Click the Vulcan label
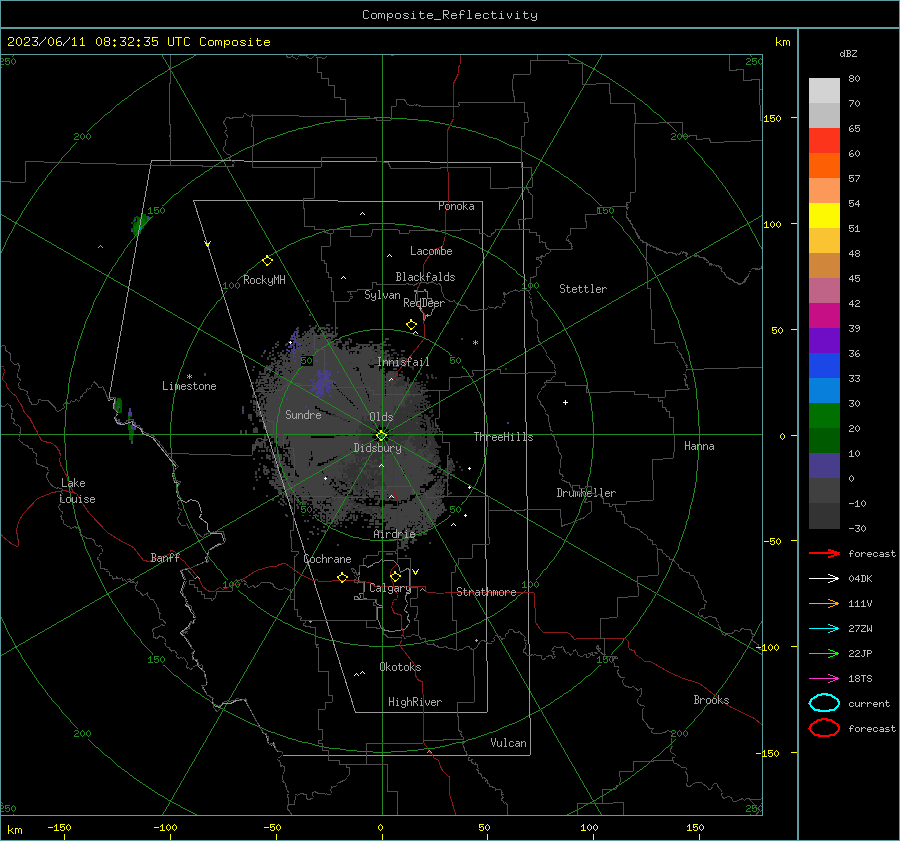900x841 pixels. click(509, 743)
